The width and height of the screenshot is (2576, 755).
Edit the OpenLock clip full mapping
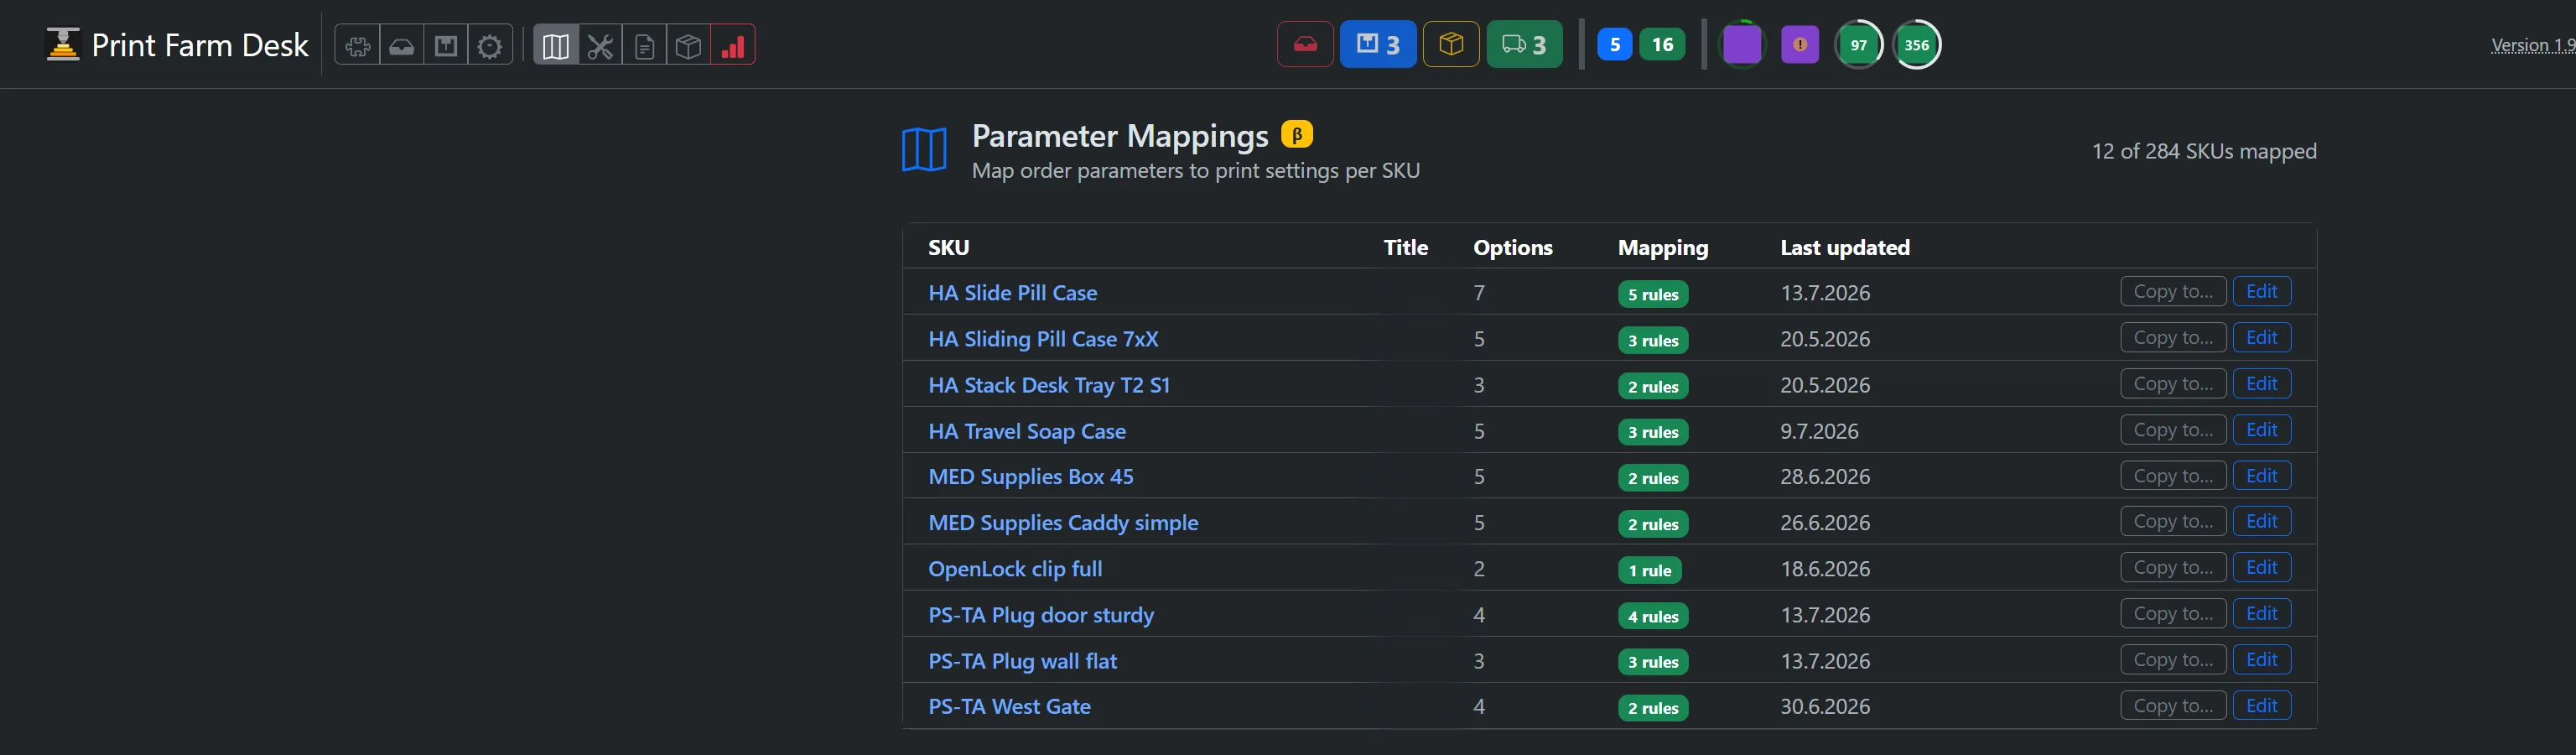[2261, 567]
